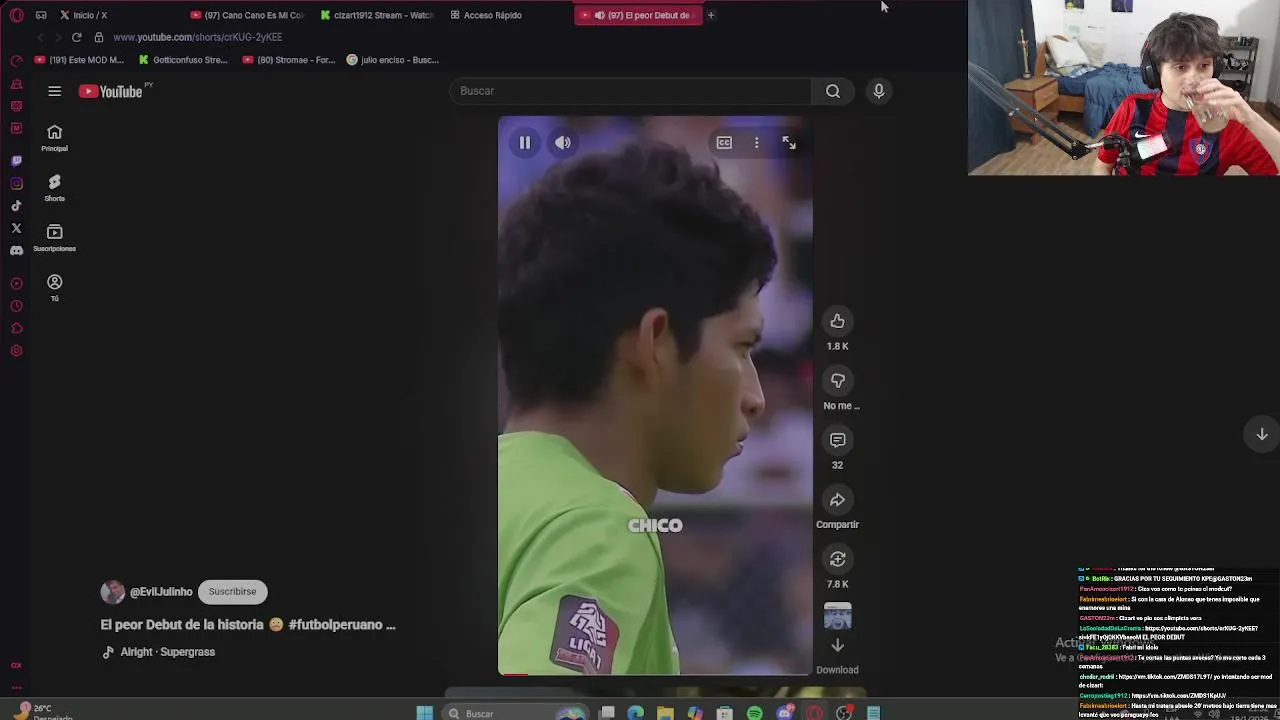1280x720 pixels.
Task: Switch to the Inicio / X tab
Action: tap(90, 15)
